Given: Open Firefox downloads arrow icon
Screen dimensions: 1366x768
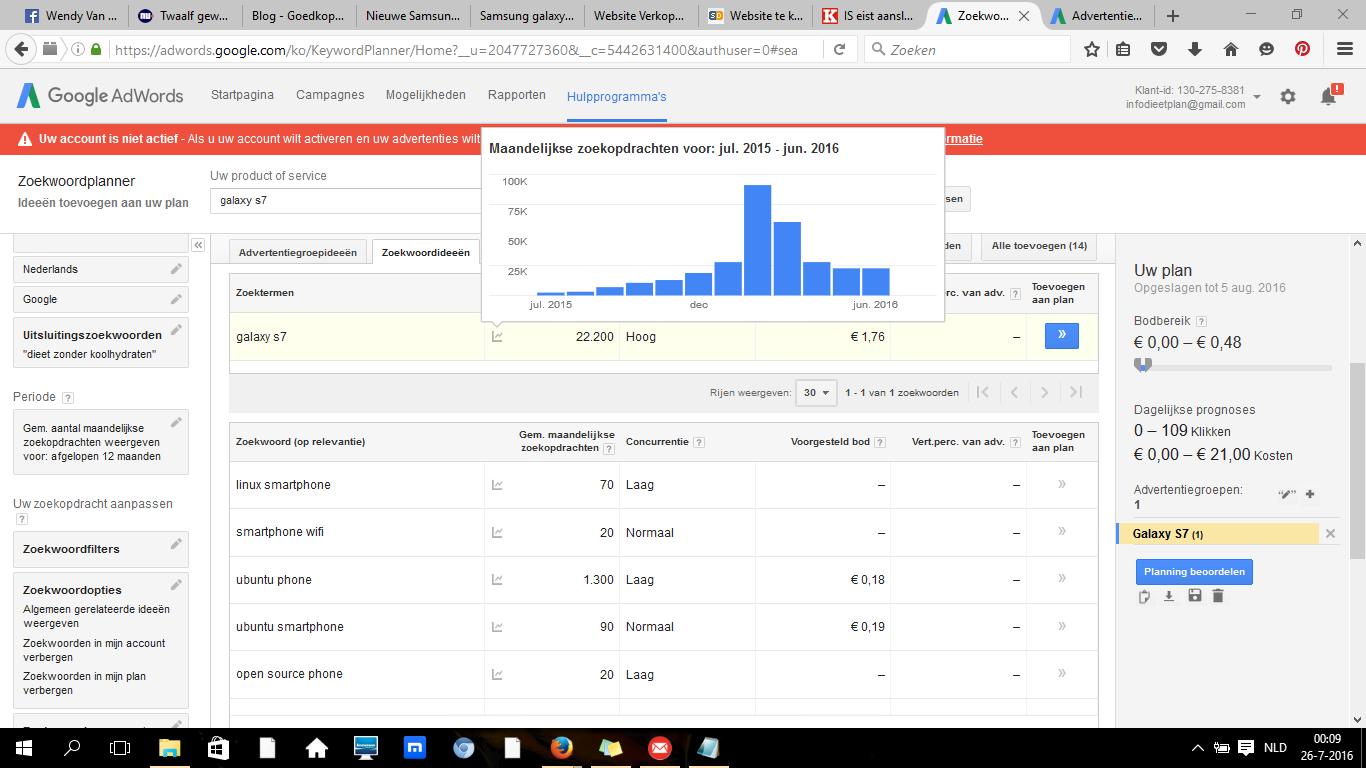Looking at the screenshot, I should (x=1195, y=49).
